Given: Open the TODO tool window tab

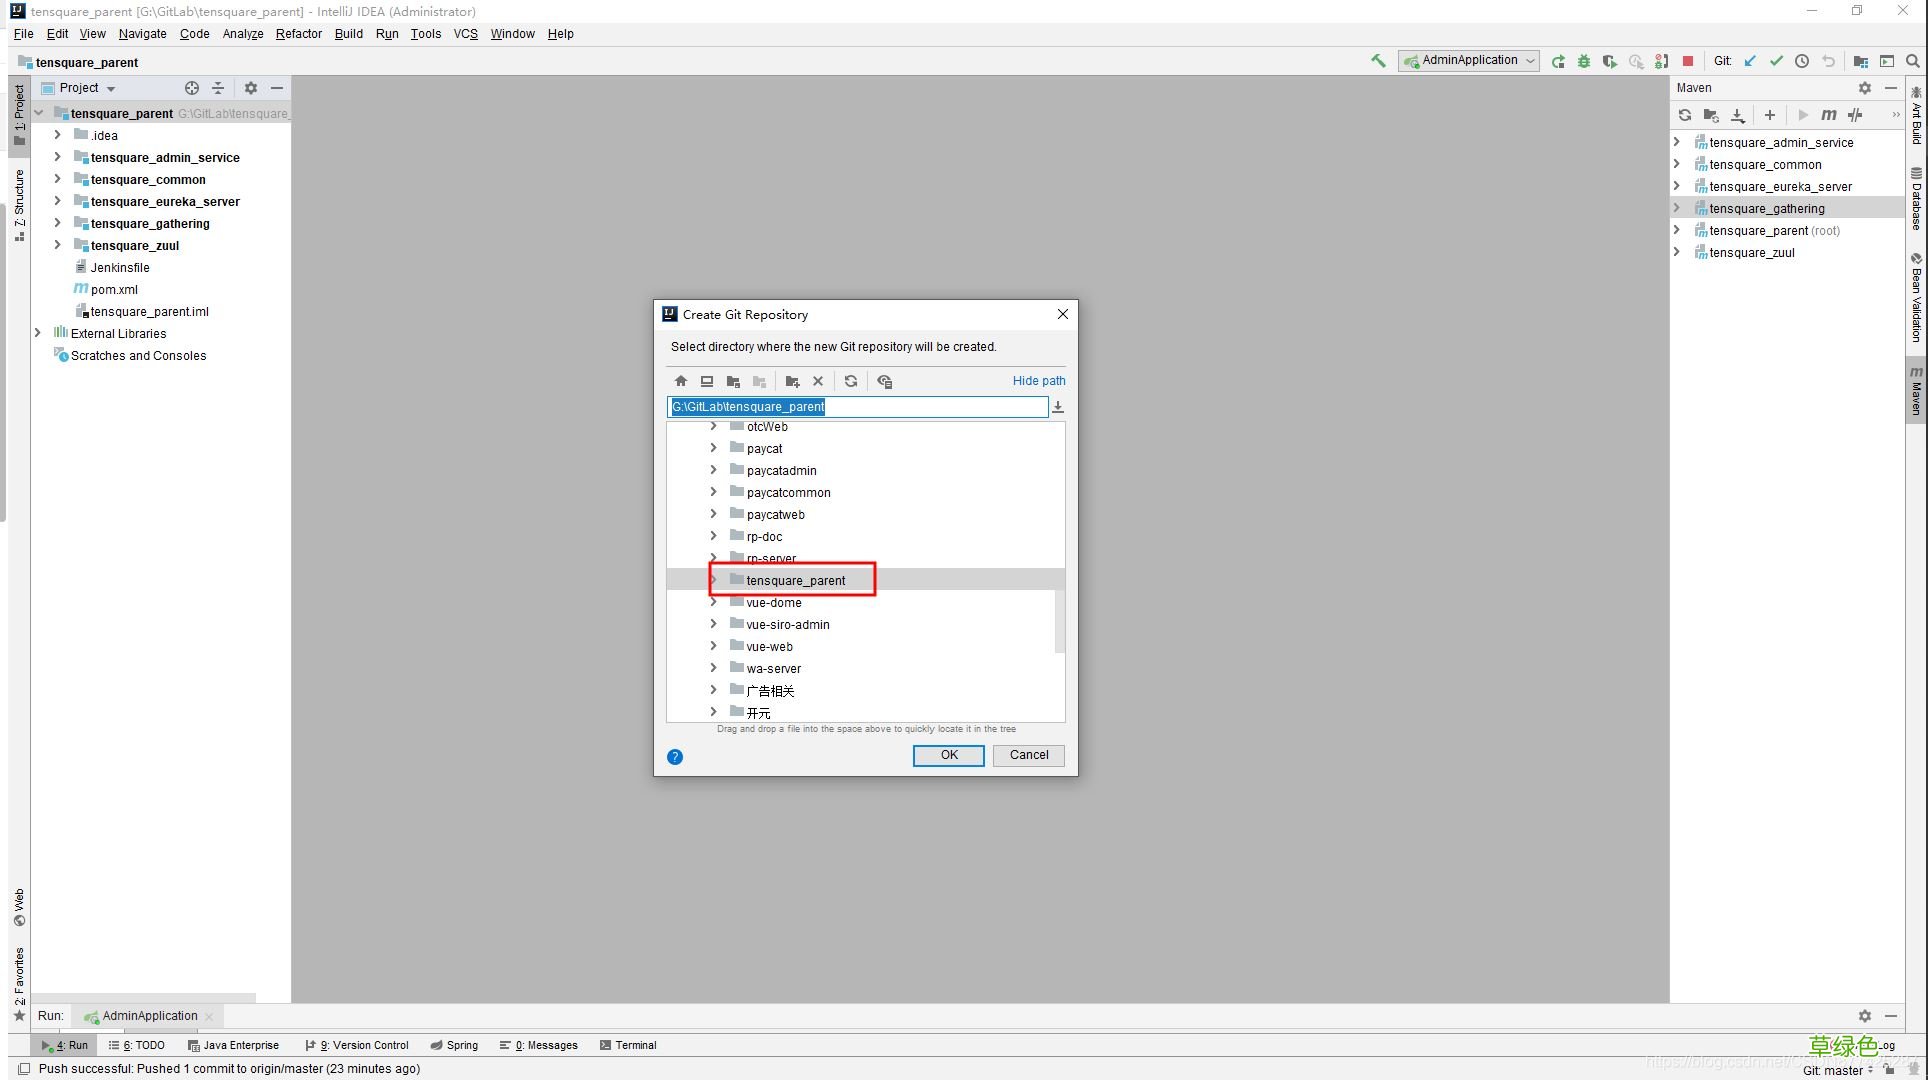Looking at the screenshot, I should point(137,1045).
